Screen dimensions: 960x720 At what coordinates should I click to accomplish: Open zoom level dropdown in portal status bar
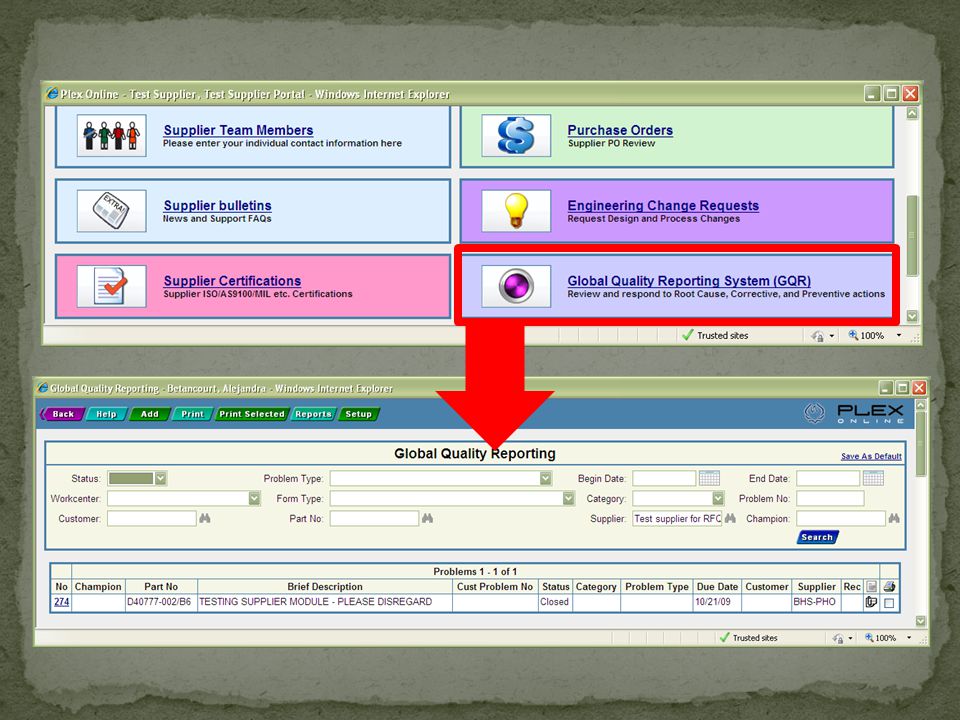coord(899,336)
